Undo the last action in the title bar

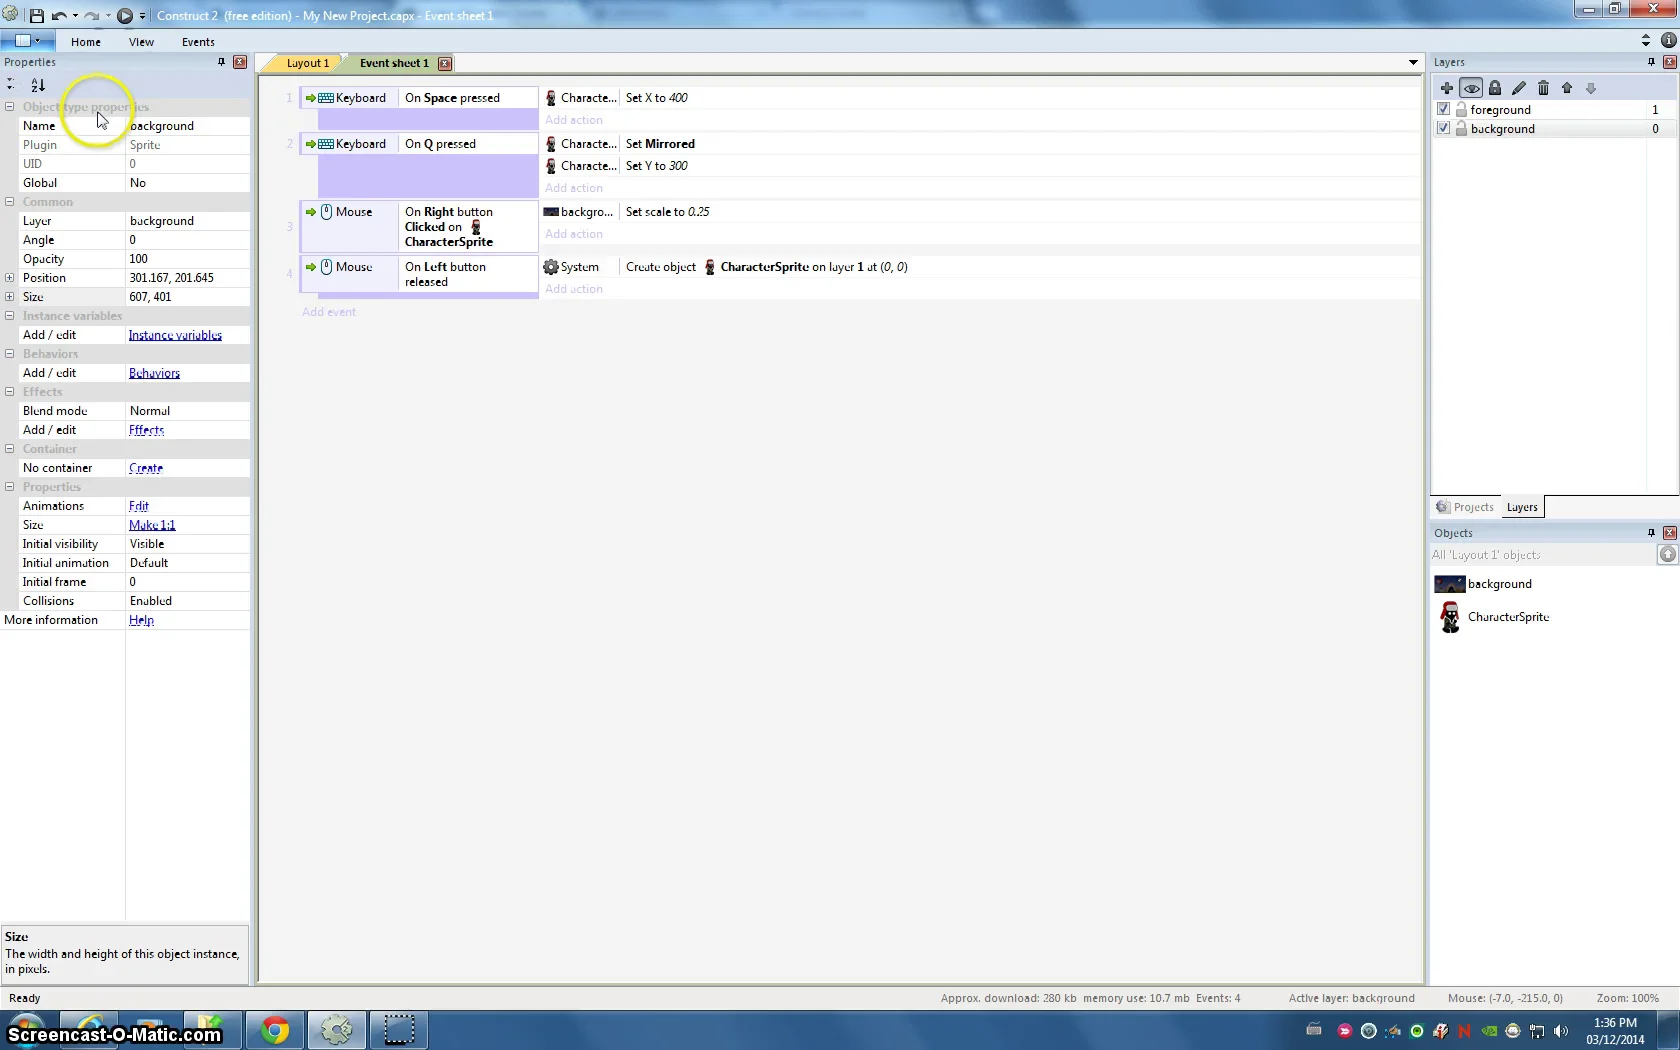coord(59,15)
